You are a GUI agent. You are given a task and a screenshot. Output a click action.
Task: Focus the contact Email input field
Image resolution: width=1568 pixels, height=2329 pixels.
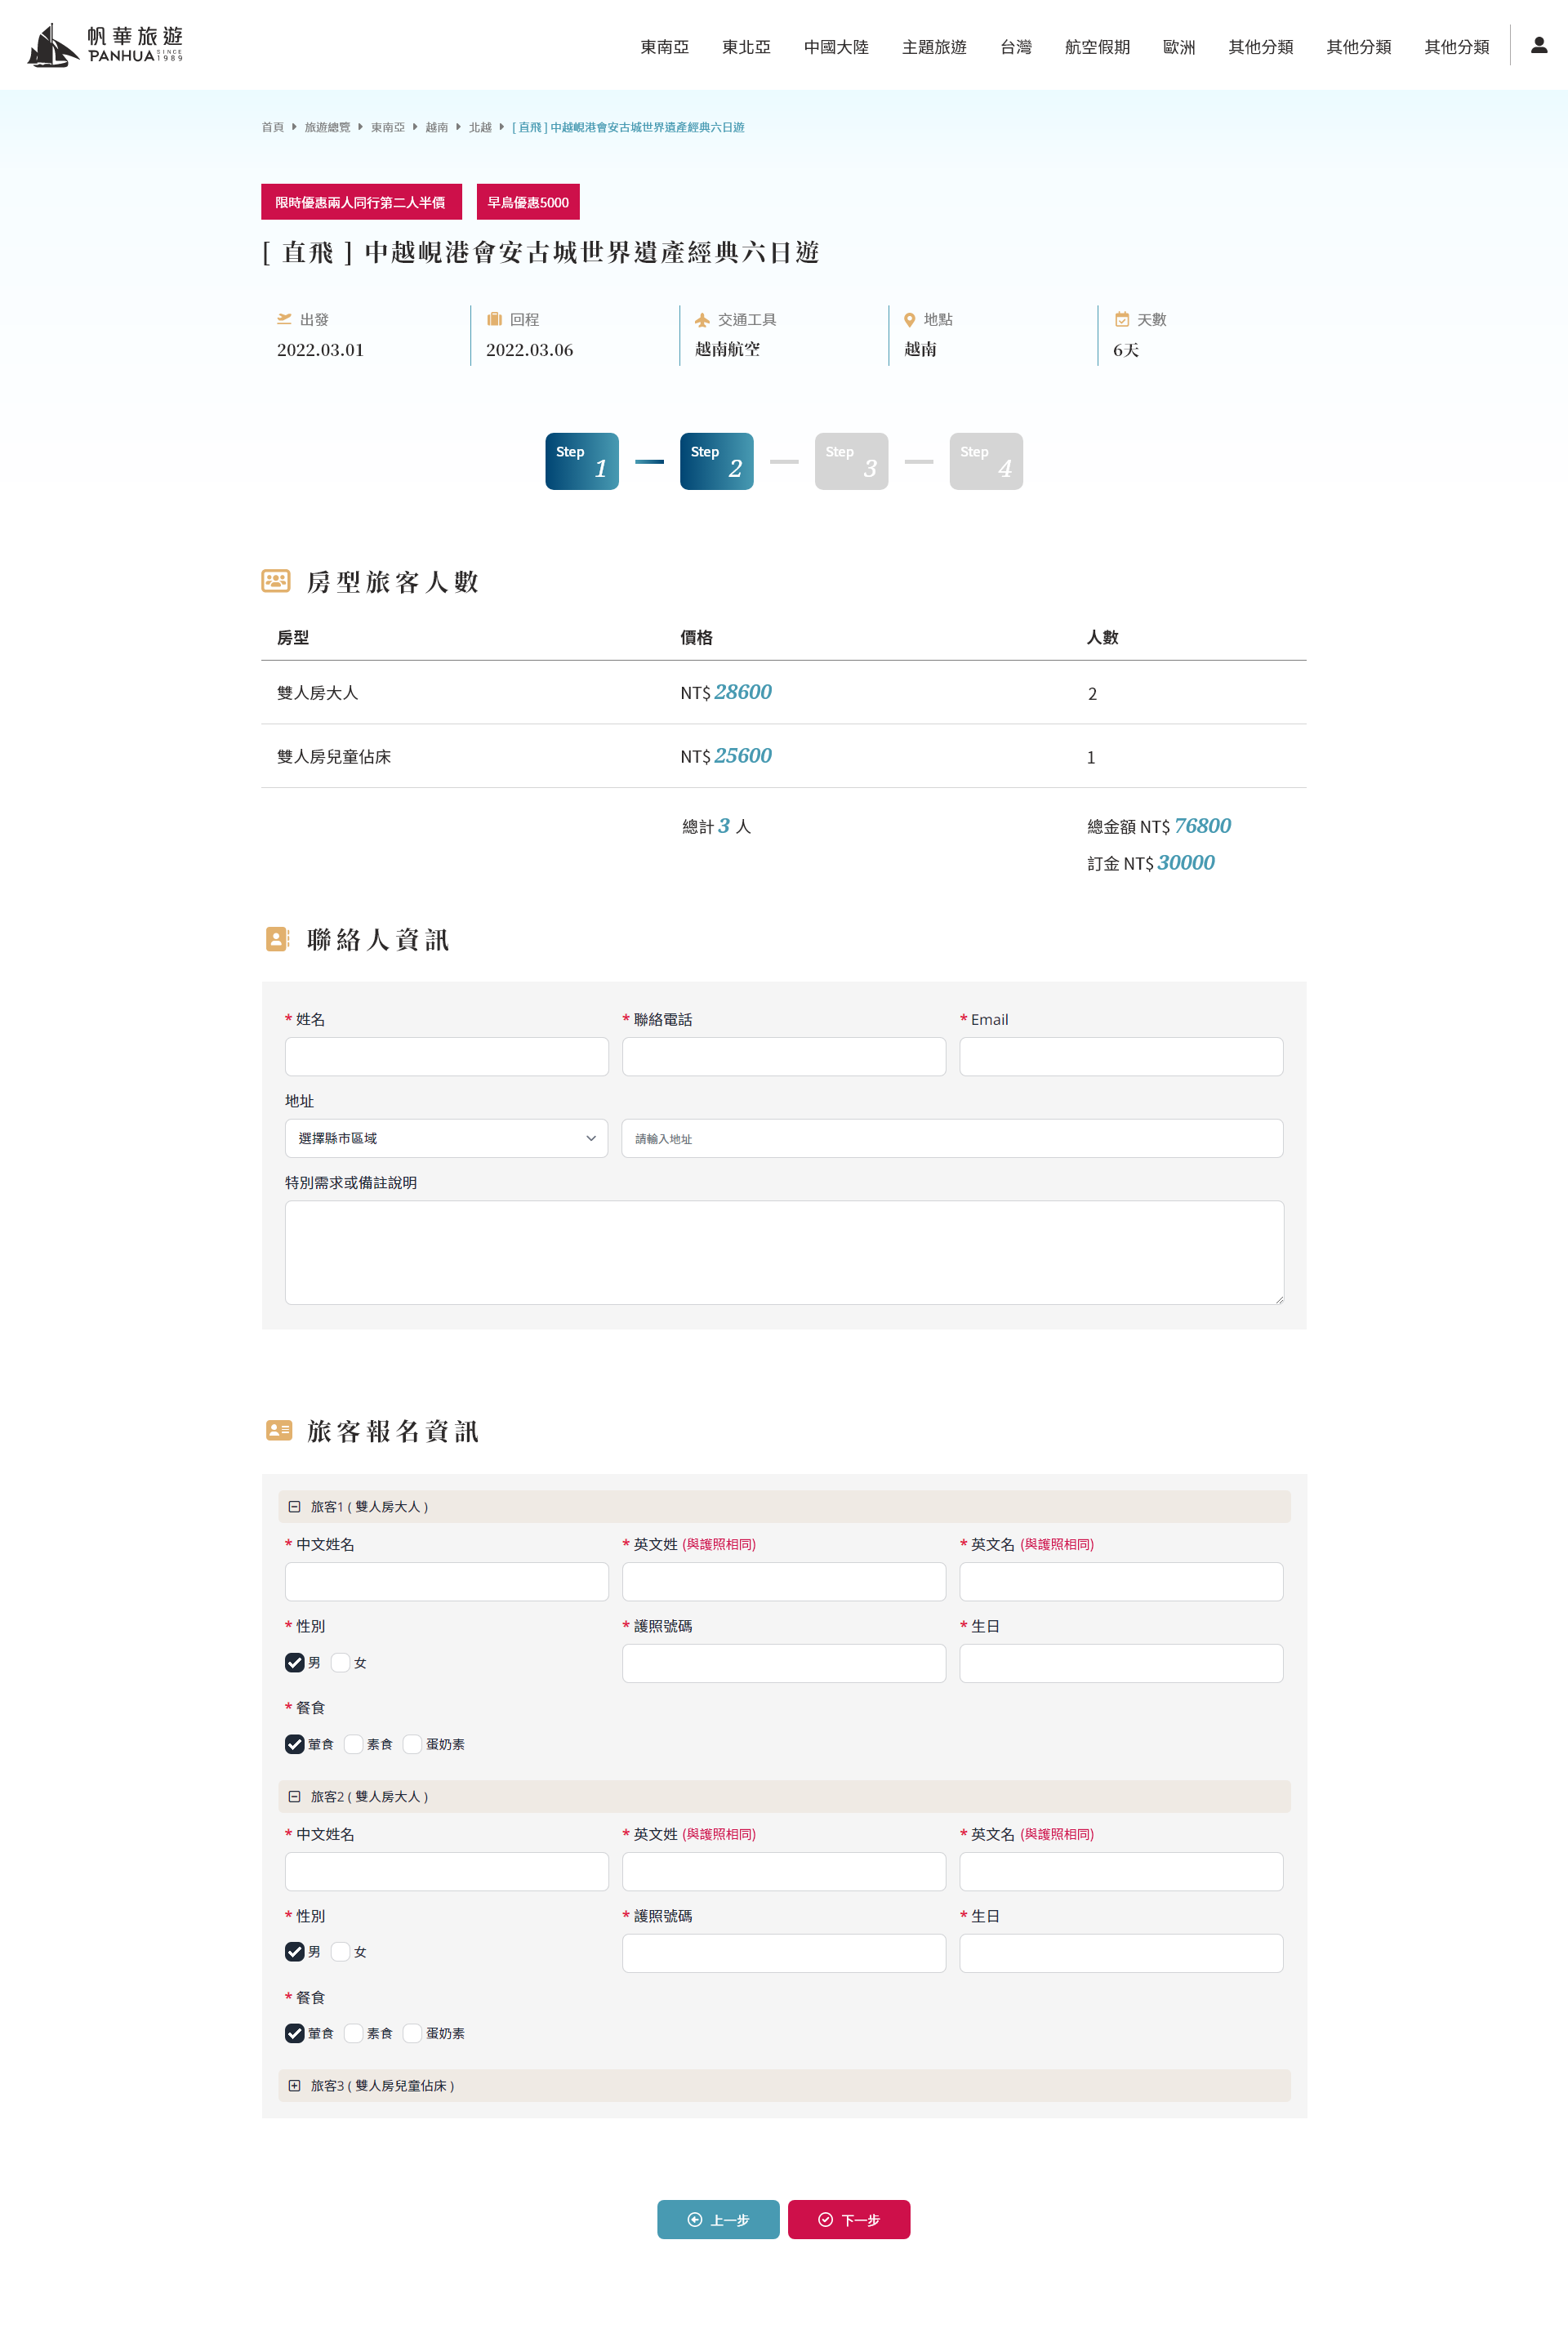tap(1121, 1056)
